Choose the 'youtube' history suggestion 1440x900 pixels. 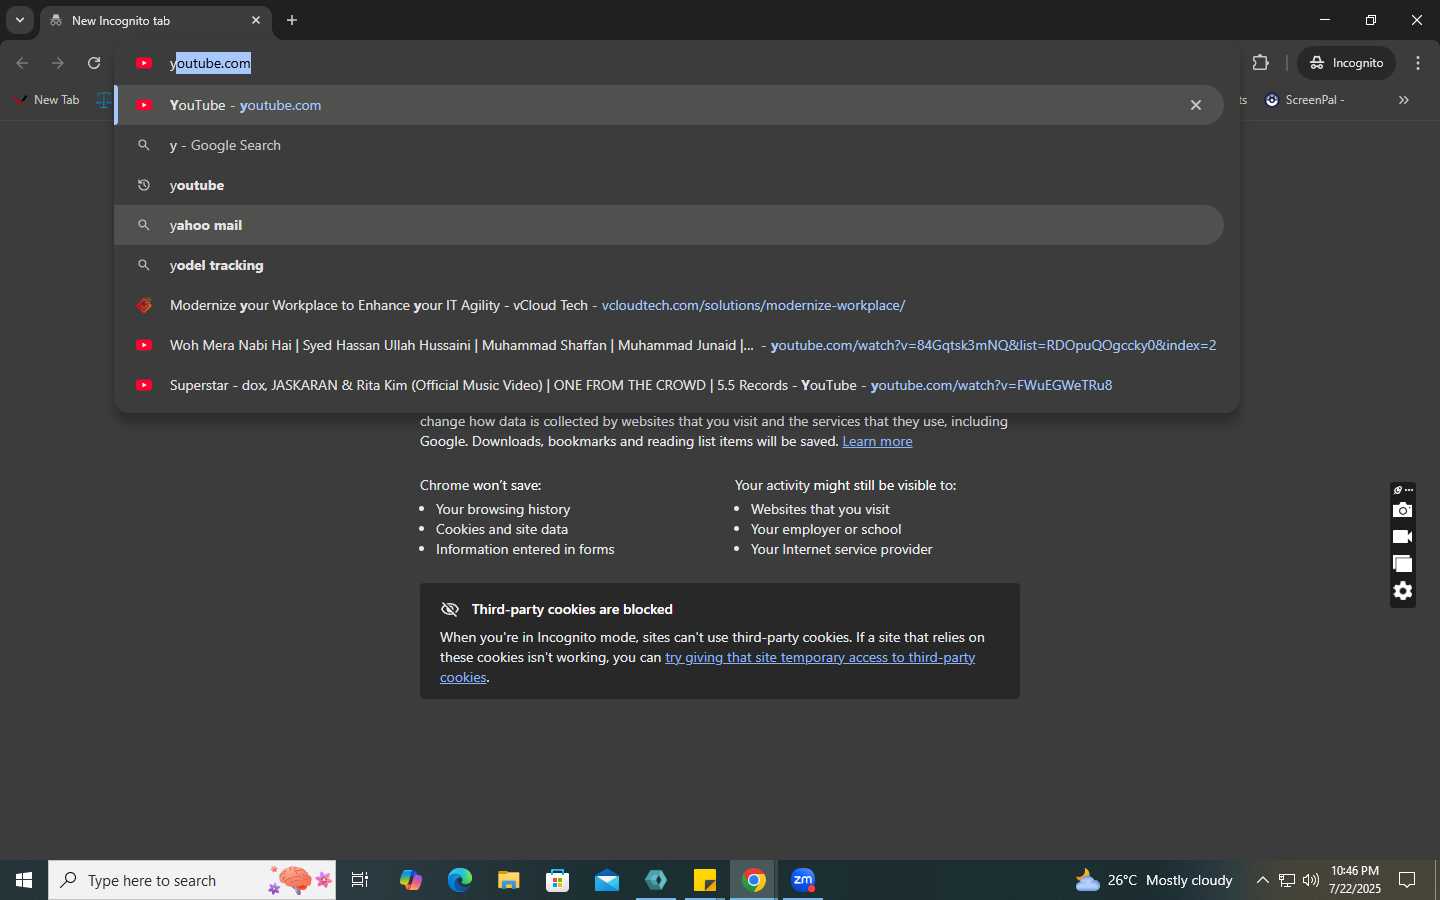(x=668, y=185)
